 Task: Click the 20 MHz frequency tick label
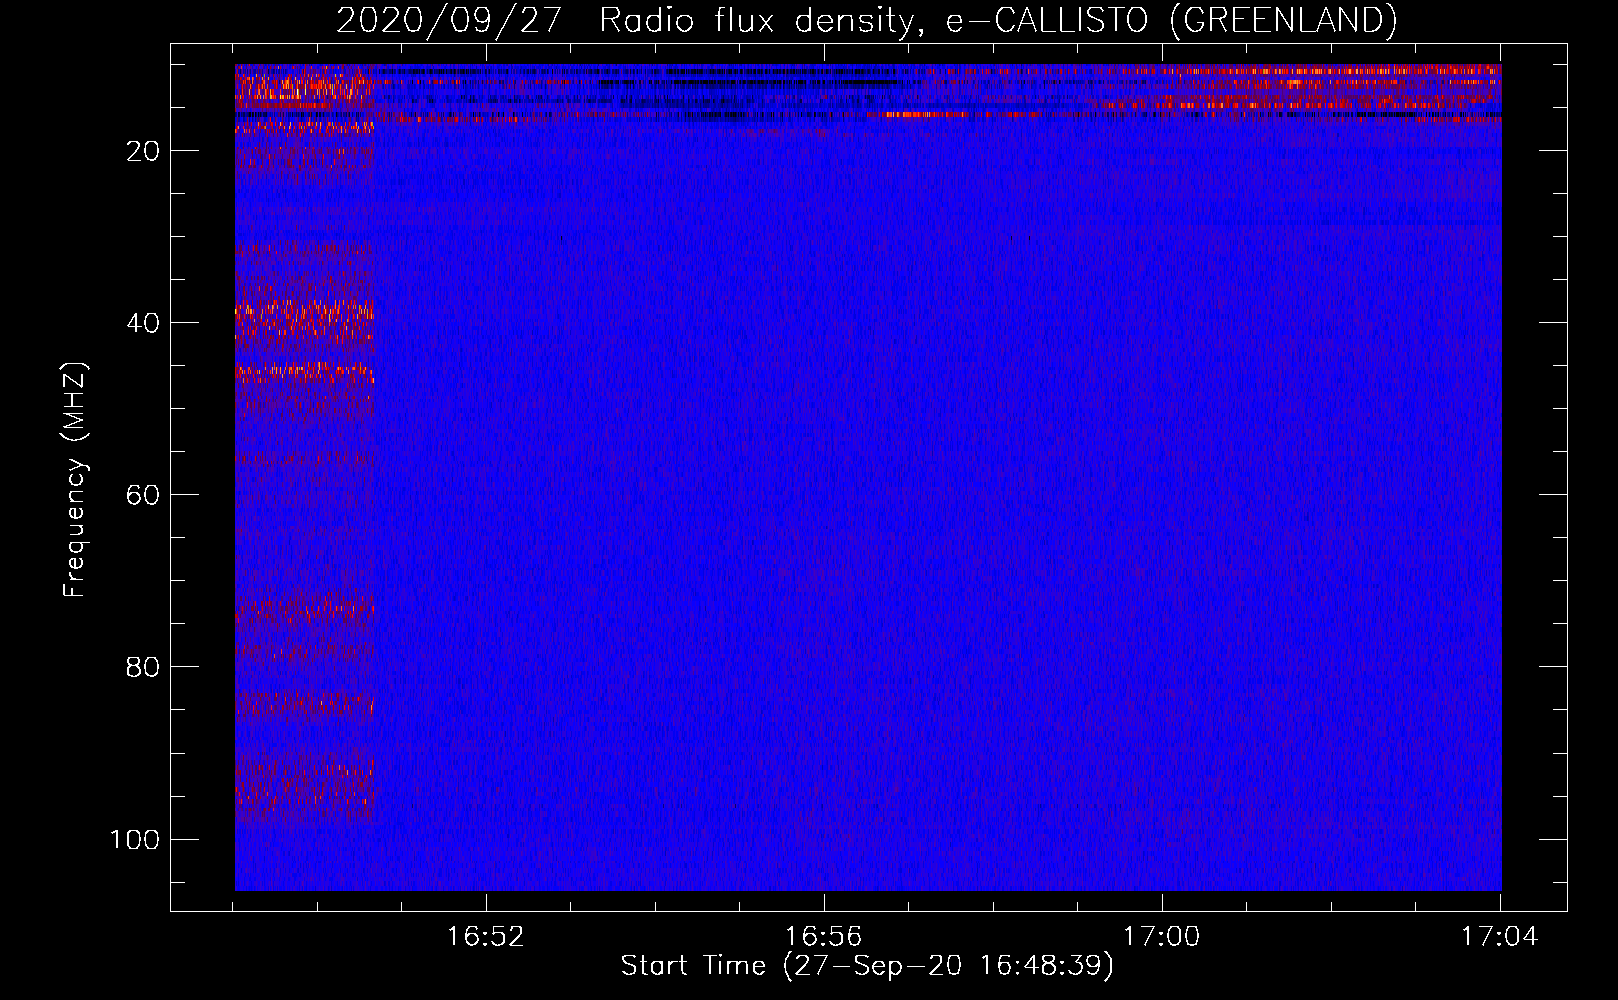[143, 151]
